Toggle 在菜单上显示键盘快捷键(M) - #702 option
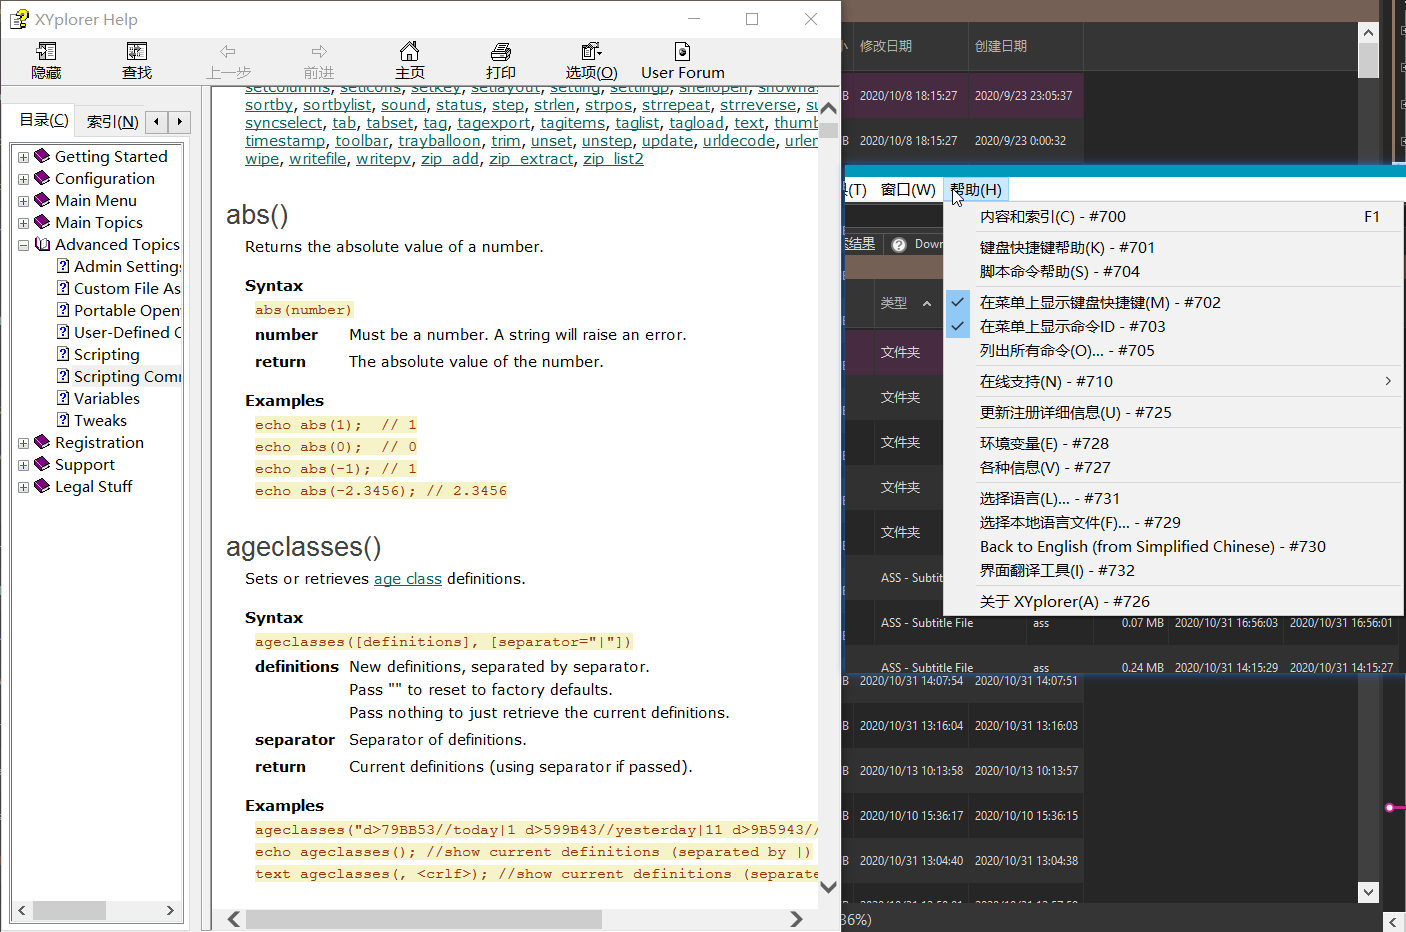 (1174, 302)
